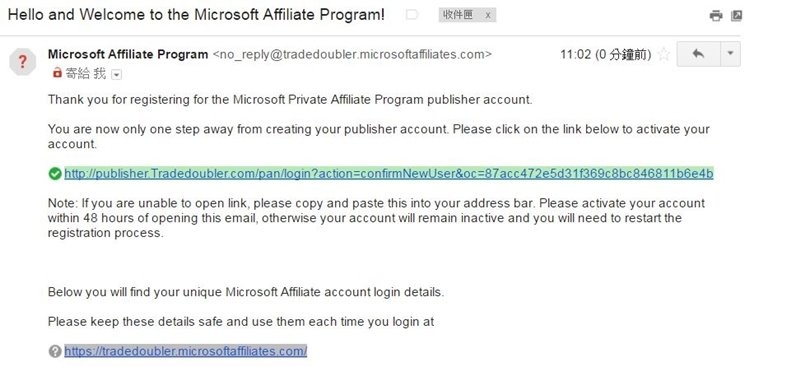The height and width of the screenshot is (366, 800).
Task: Open the confirmNewUser activation link
Action: tap(389, 174)
